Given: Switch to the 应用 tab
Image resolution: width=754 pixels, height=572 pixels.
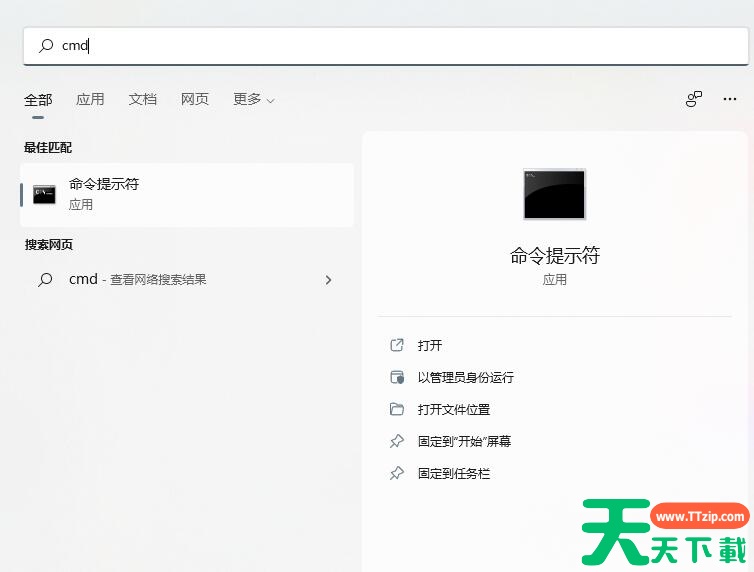Looking at the screenshot, I should click(90, 99).
